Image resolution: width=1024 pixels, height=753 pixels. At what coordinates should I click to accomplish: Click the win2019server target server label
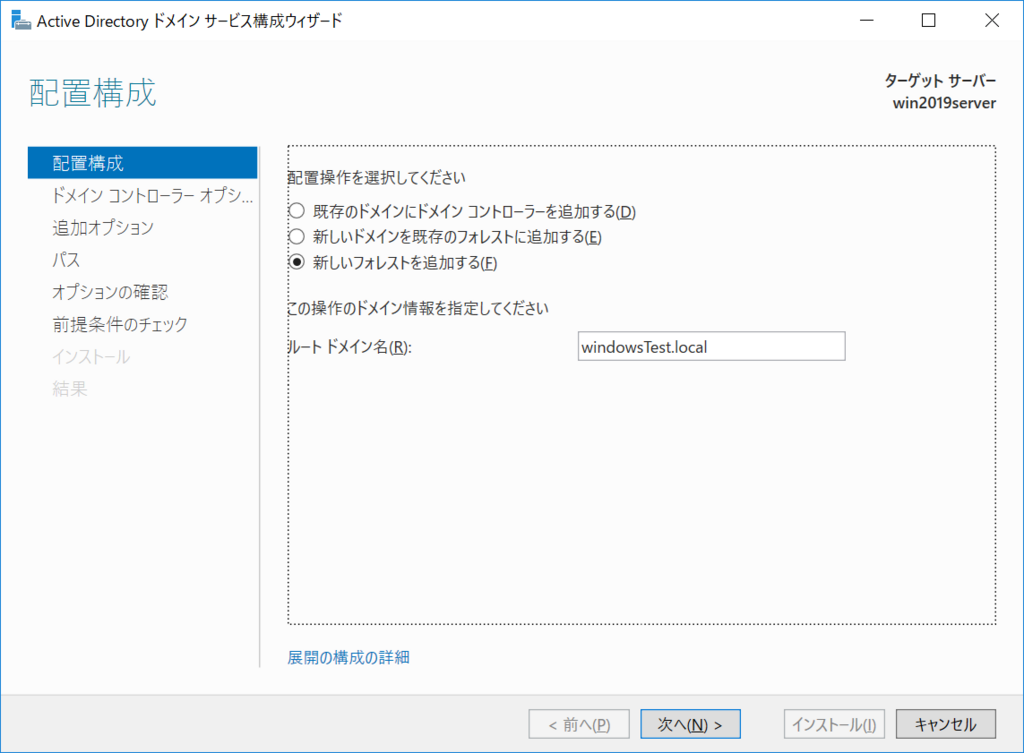(943, 102)
